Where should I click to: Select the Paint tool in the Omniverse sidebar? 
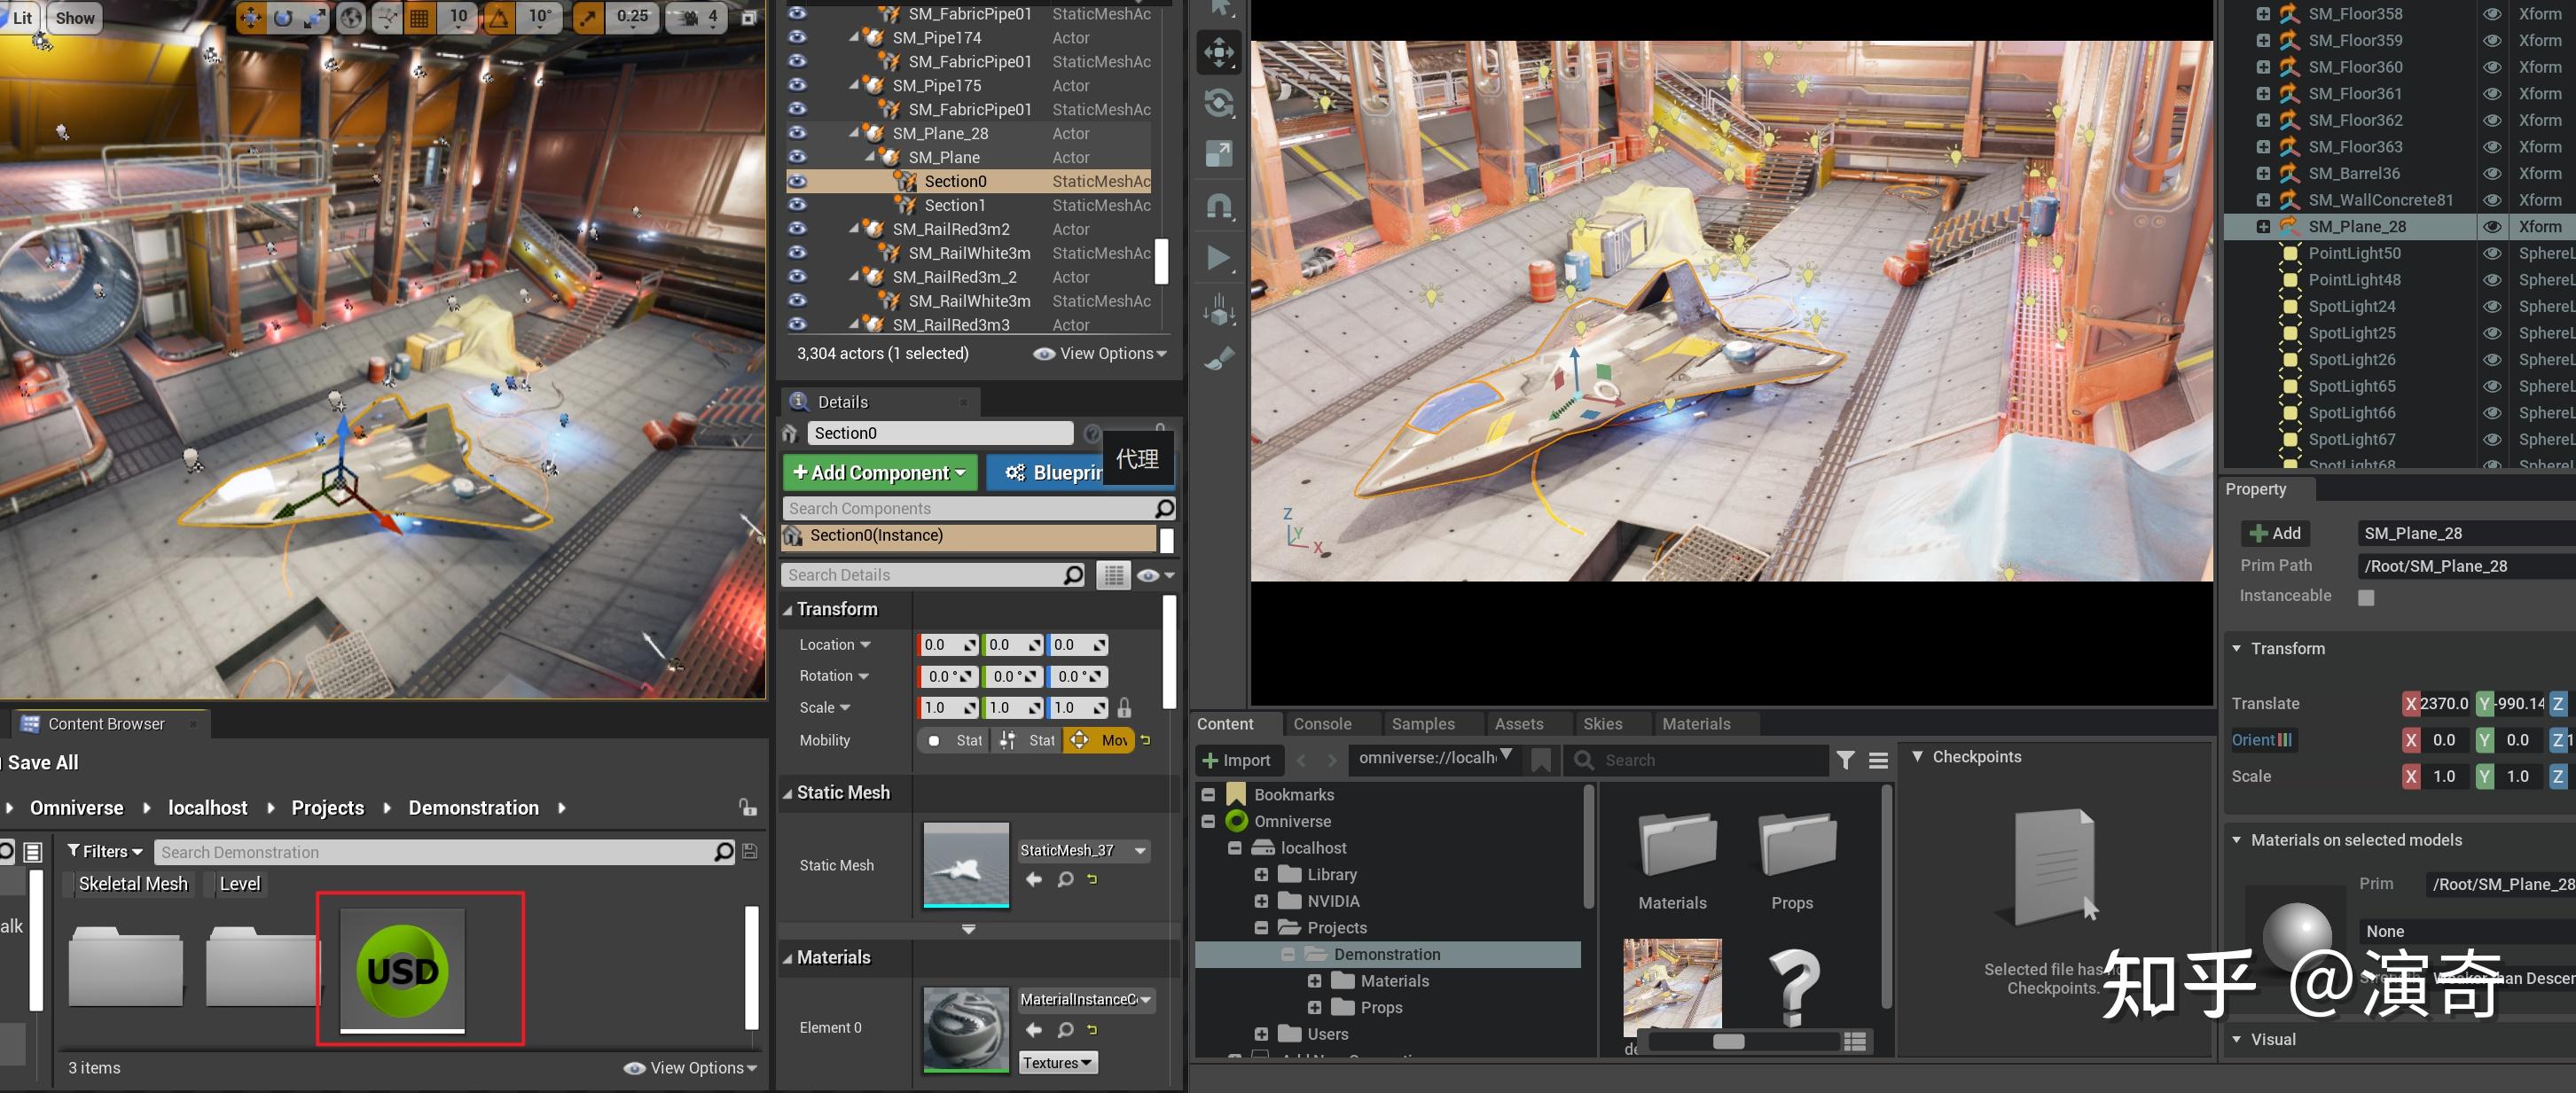1219,360
